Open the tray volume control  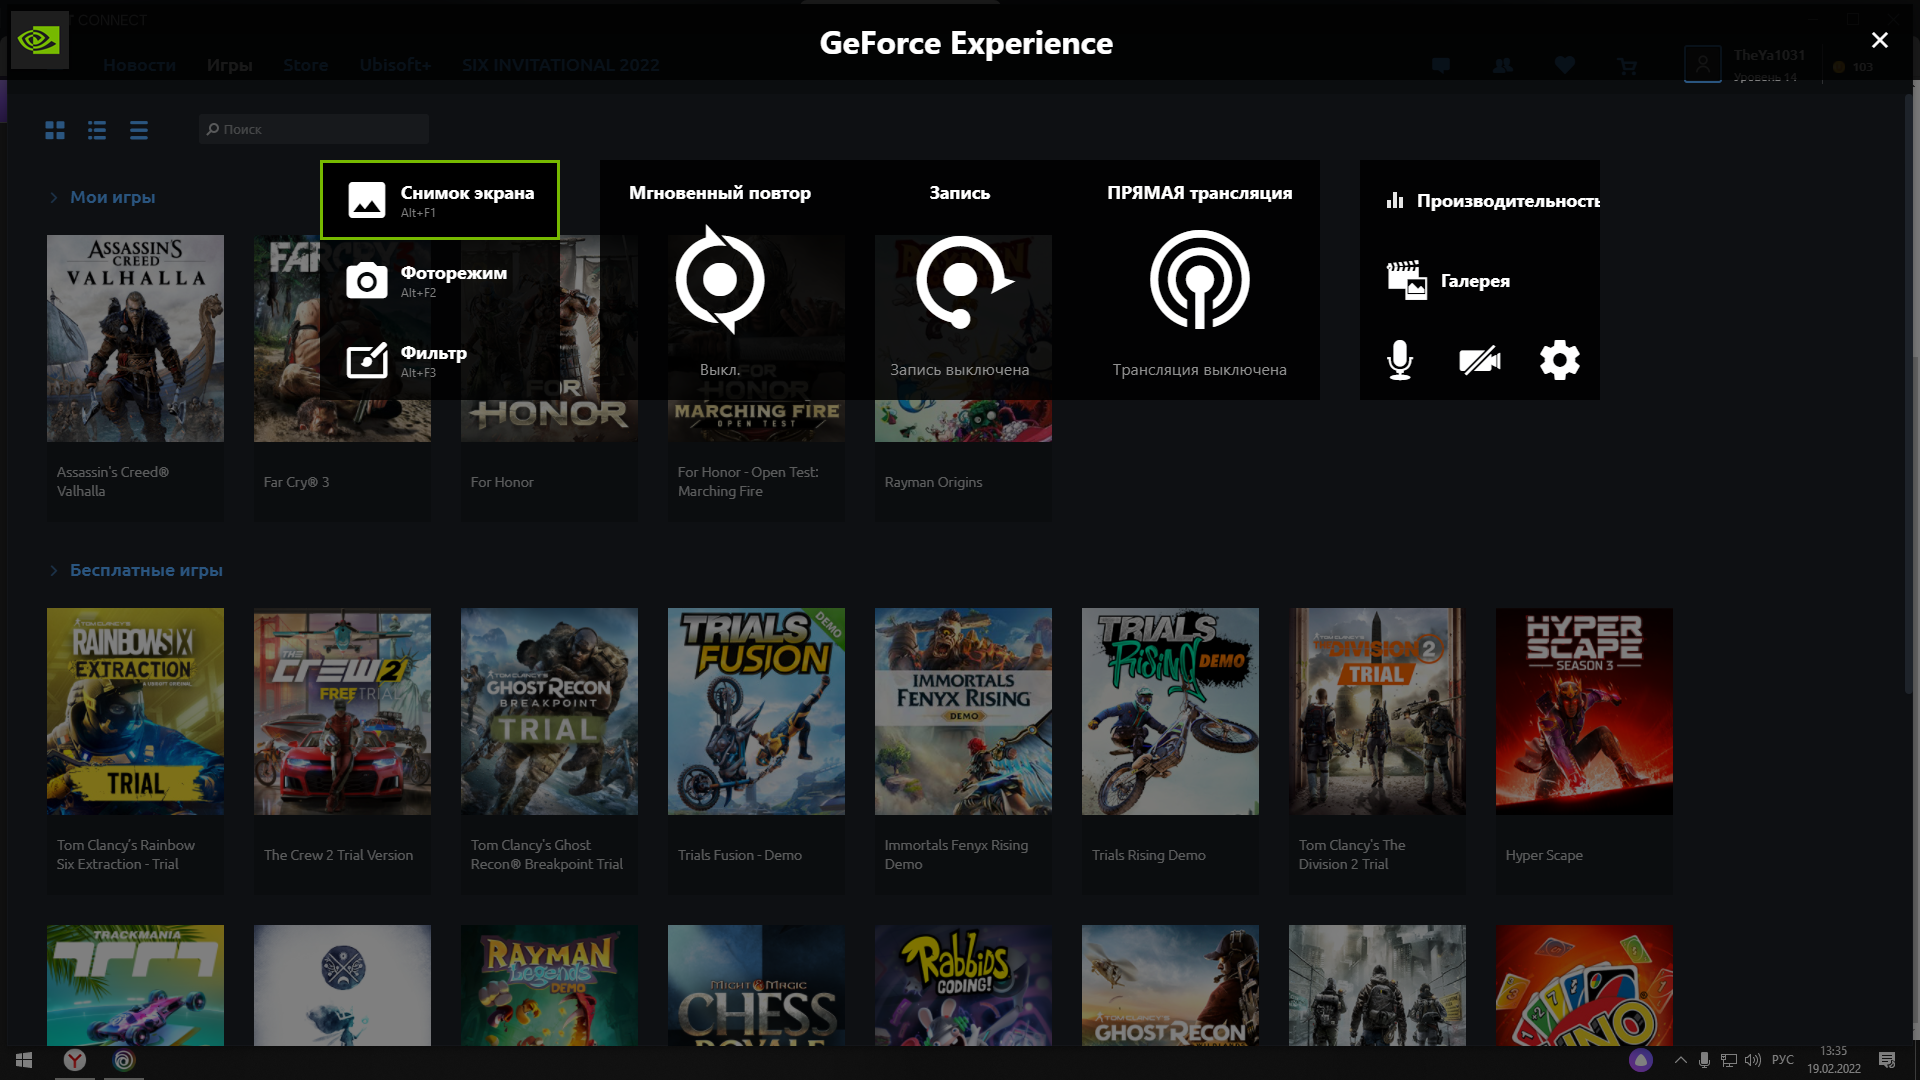[x=1752, y=1060]
